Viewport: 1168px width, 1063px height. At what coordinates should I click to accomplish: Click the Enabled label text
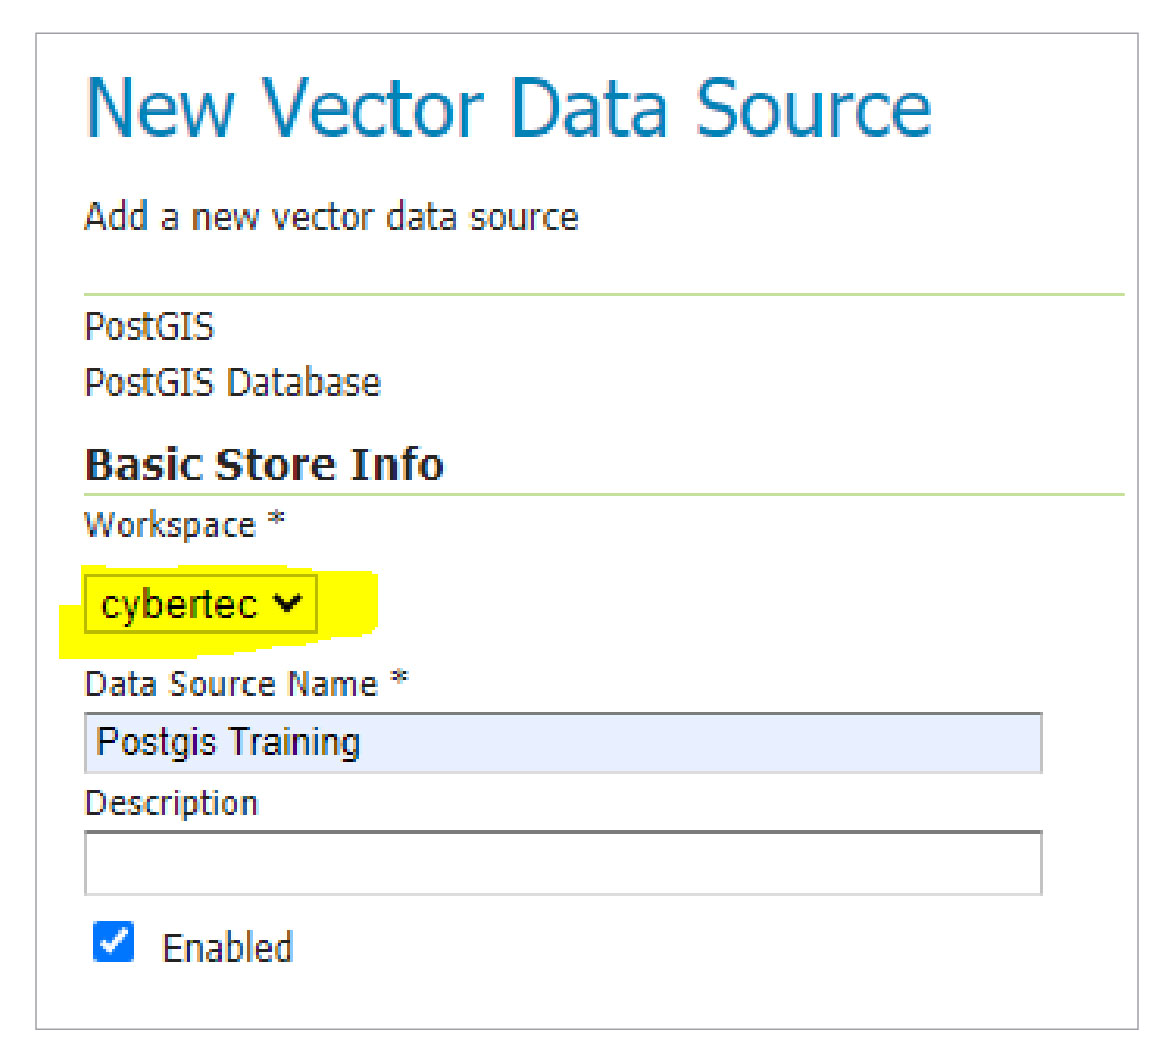point(227,948)
